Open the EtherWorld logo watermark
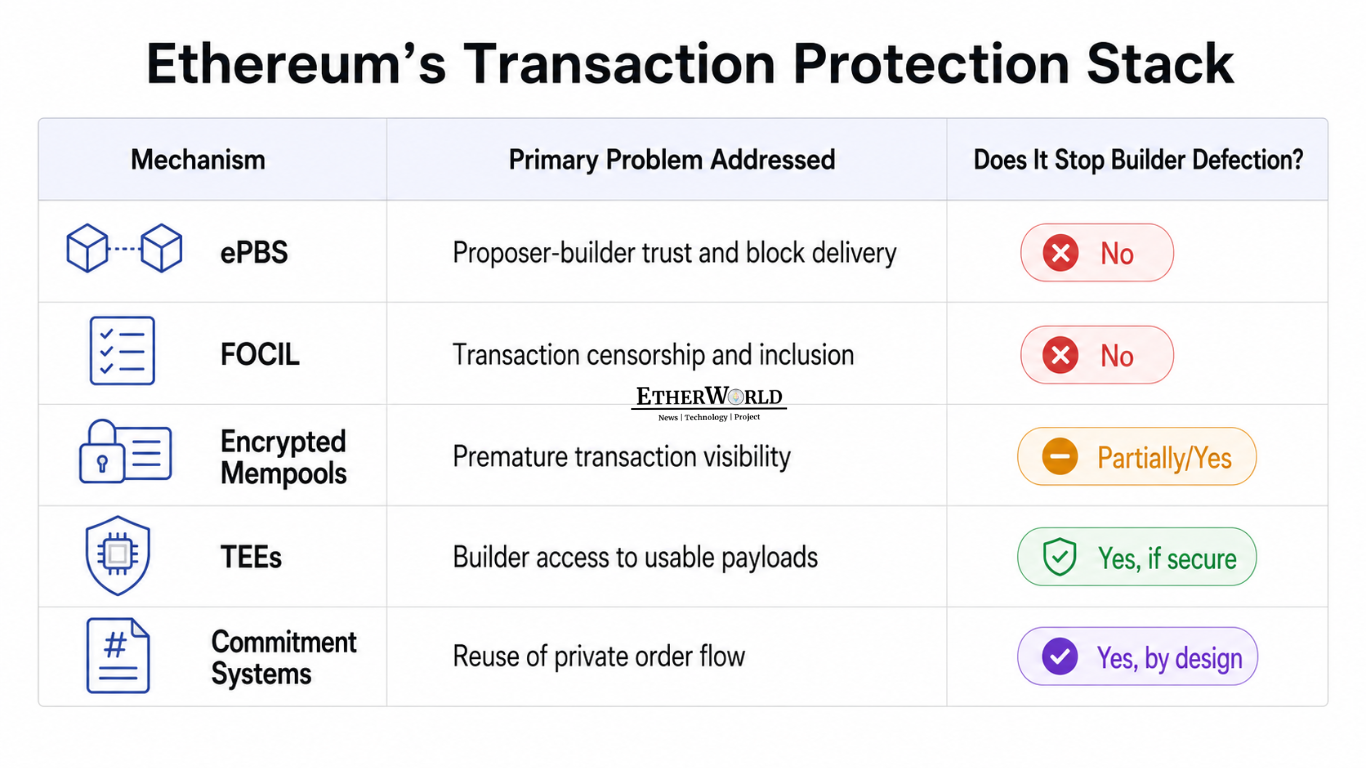The width and height of the screenshot is (1366, 768). click(709, 403)
